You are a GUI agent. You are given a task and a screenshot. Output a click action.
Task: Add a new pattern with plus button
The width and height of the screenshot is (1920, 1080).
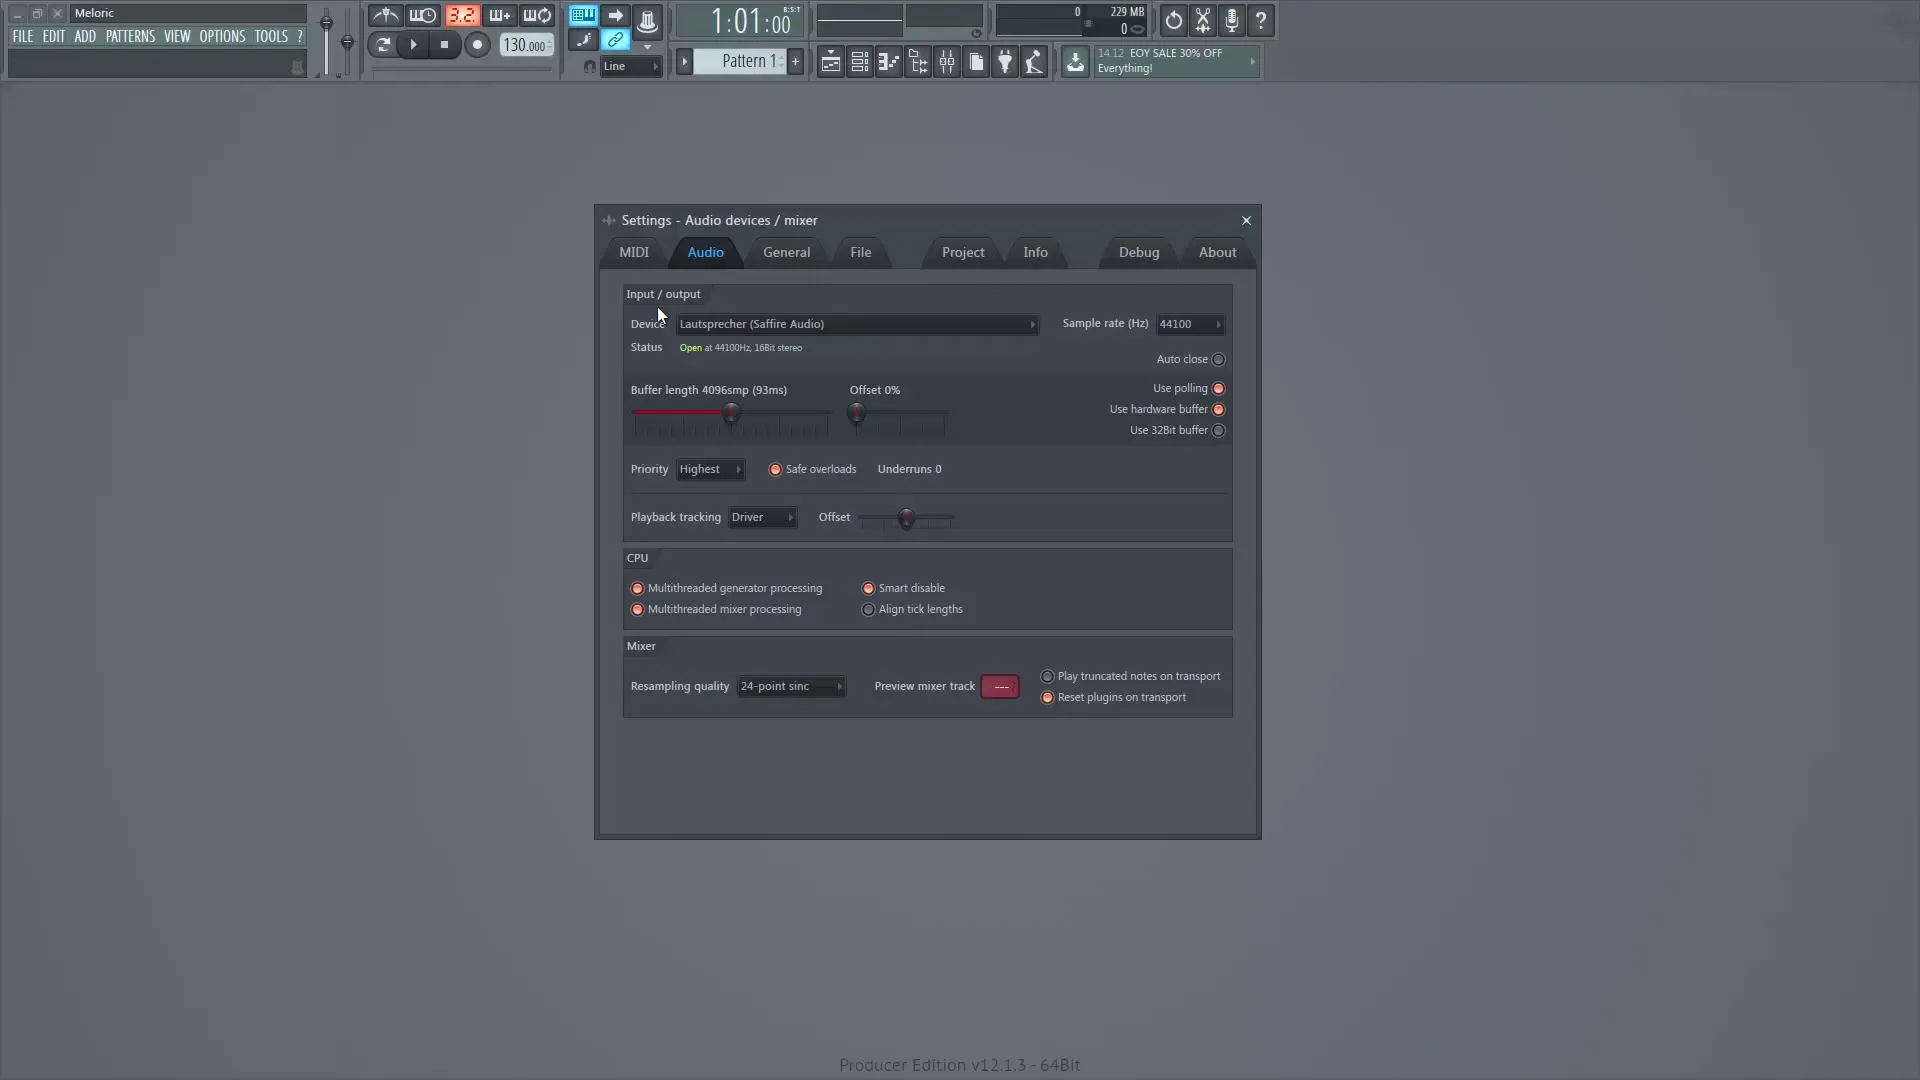pos(796,61)
